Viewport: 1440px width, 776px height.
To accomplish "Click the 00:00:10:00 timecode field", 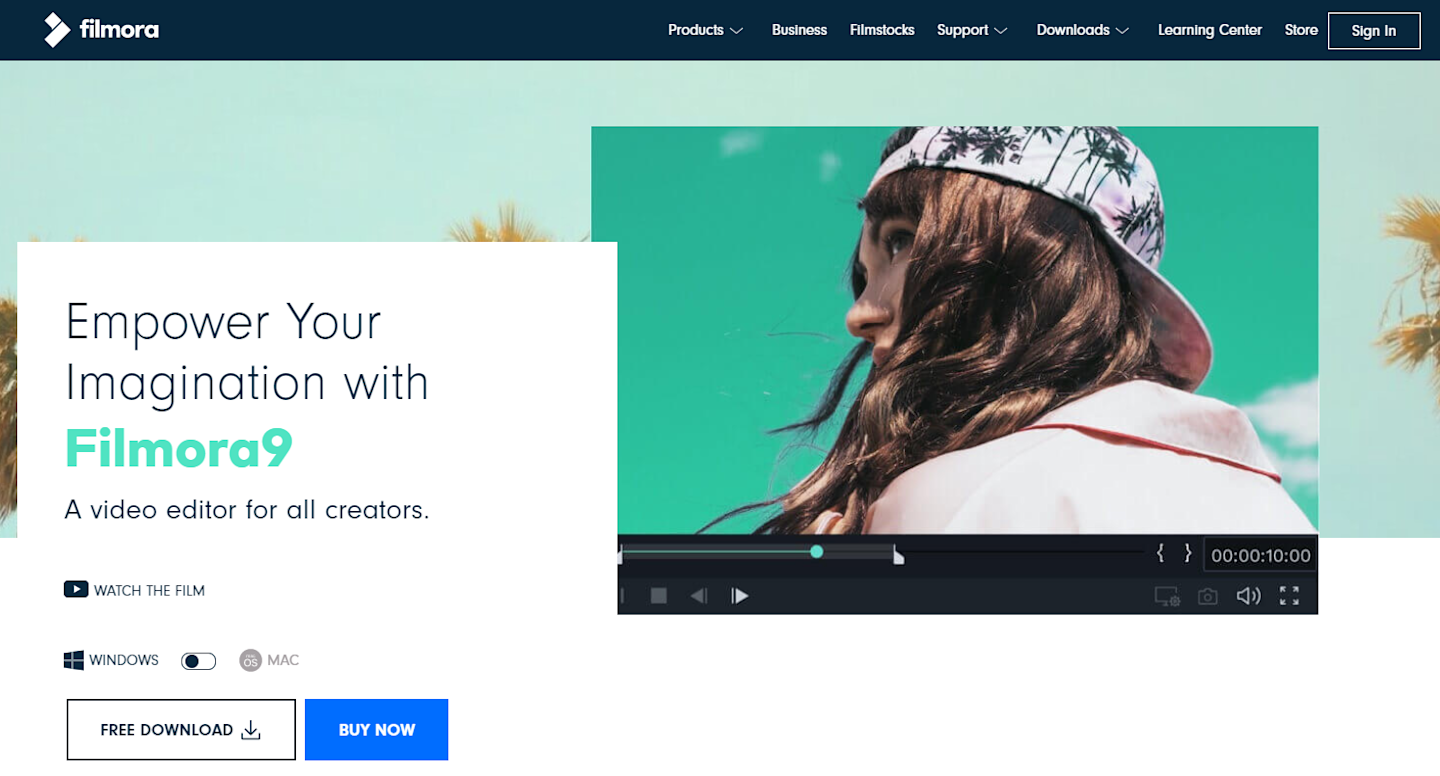I will click(1260, 555).
